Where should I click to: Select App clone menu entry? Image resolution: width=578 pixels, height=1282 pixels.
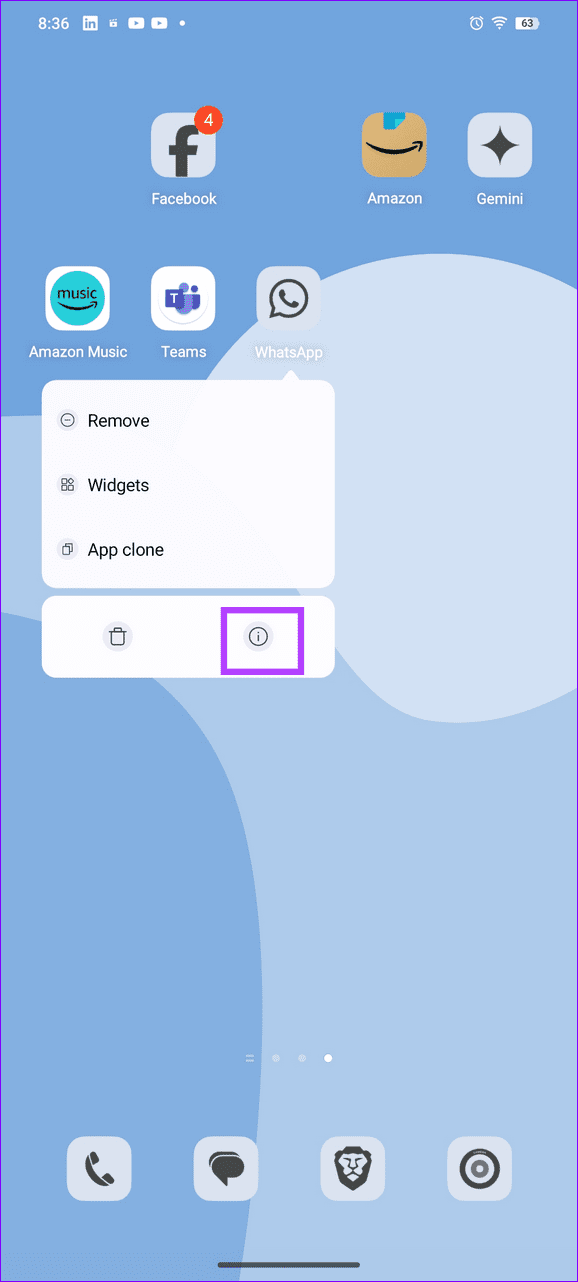coord(188,550)
